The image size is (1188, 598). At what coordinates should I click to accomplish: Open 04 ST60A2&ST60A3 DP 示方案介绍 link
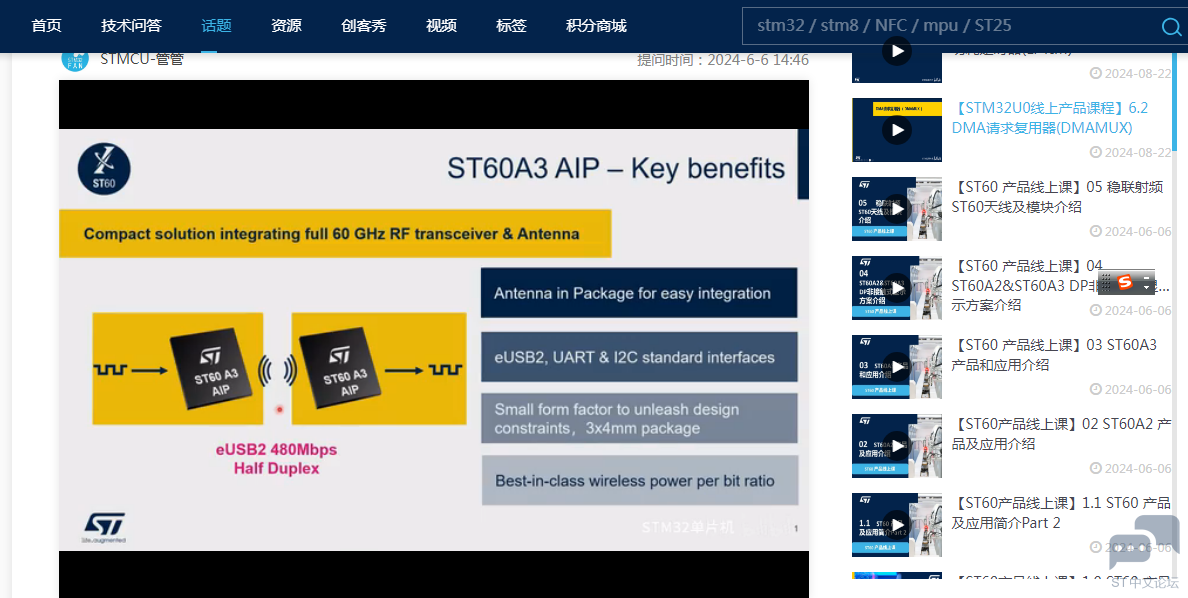click(1061, 285)
